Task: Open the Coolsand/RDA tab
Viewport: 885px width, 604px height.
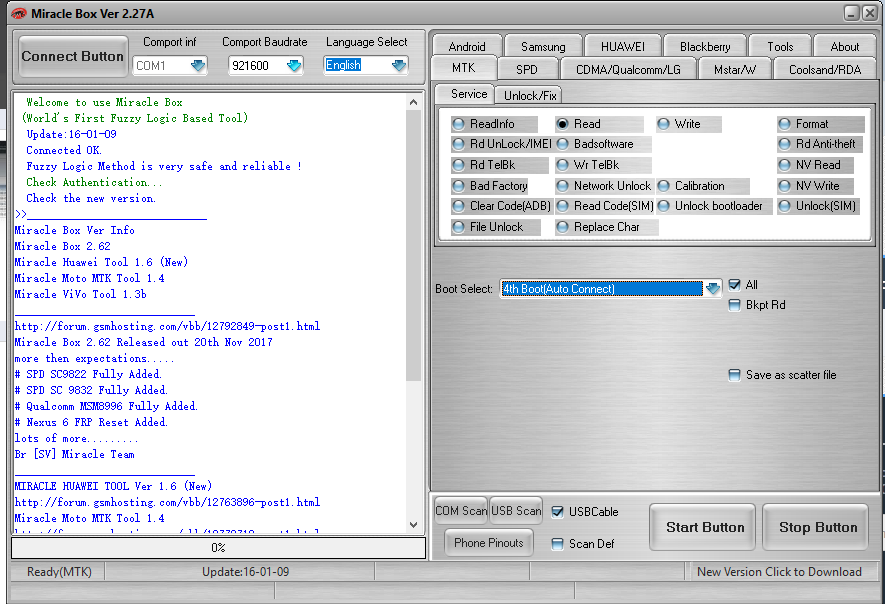Action: (x=825, y=69)
